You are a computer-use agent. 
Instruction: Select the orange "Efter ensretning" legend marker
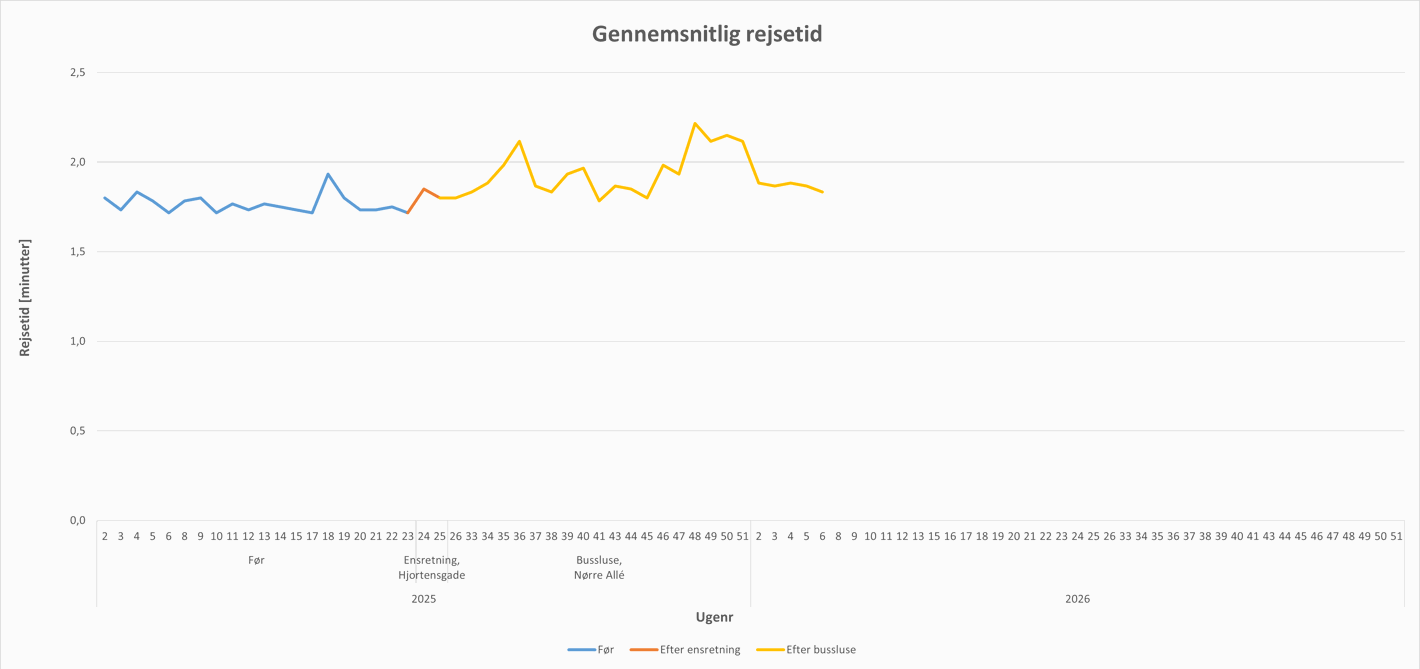(643, 650)
